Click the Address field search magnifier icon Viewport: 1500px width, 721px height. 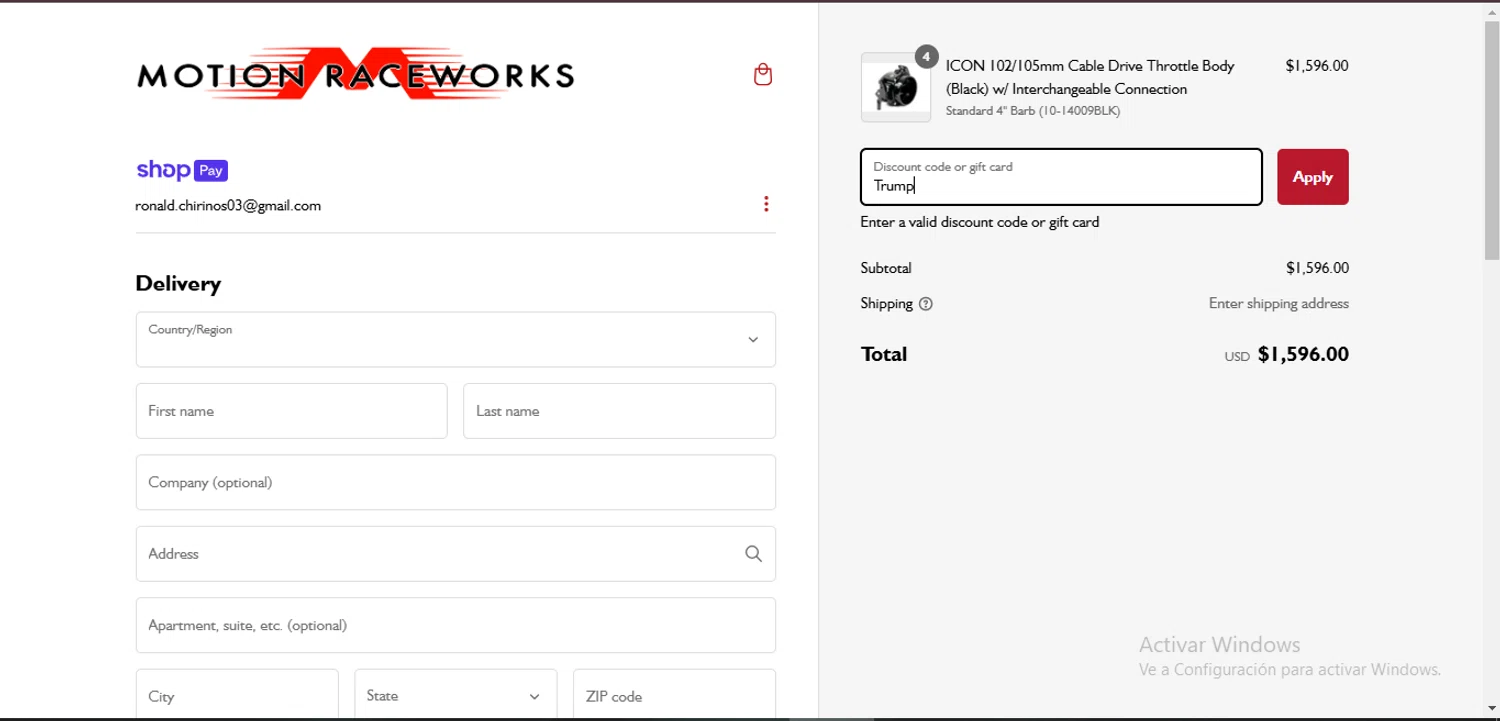753,554
